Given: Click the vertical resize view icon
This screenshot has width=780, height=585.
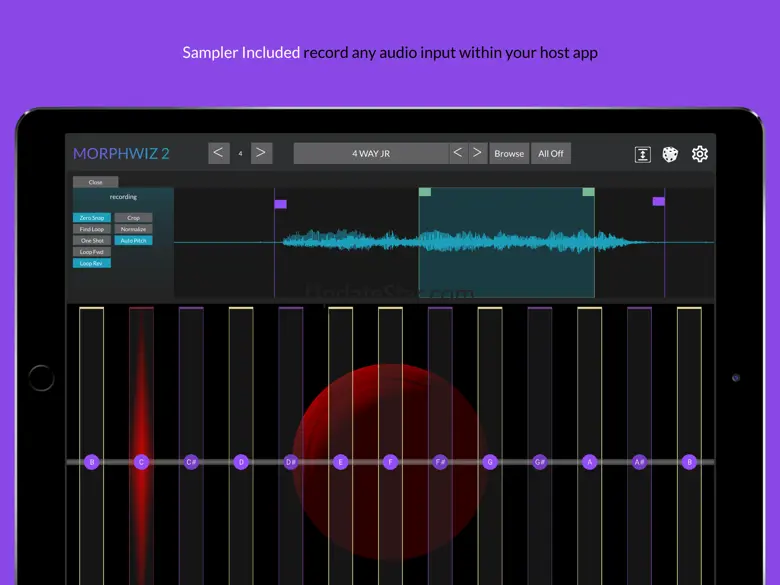Looking at the screenshot, I should pyautogui.click(x=643, y=154).
